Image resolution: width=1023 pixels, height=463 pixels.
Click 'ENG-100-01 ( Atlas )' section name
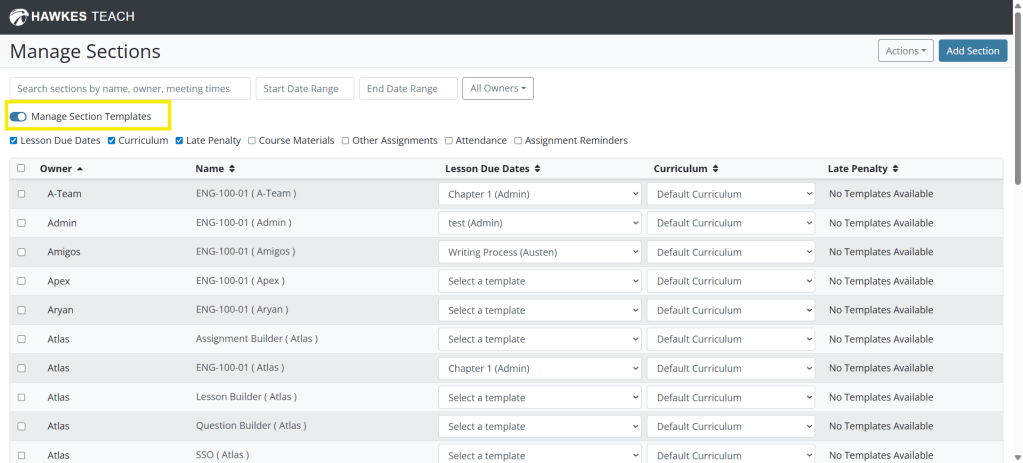point(240,368)
